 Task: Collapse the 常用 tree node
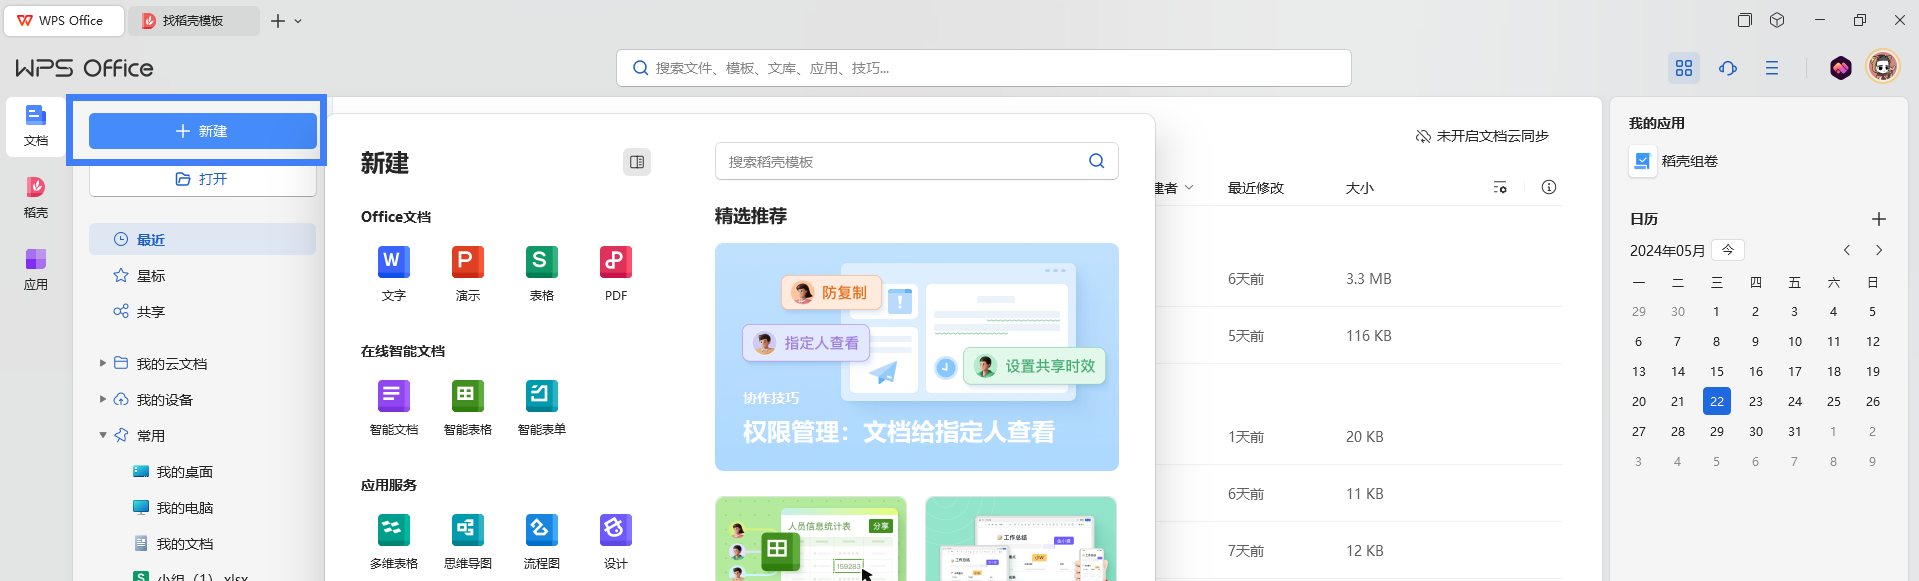click(x=102, y=435)
